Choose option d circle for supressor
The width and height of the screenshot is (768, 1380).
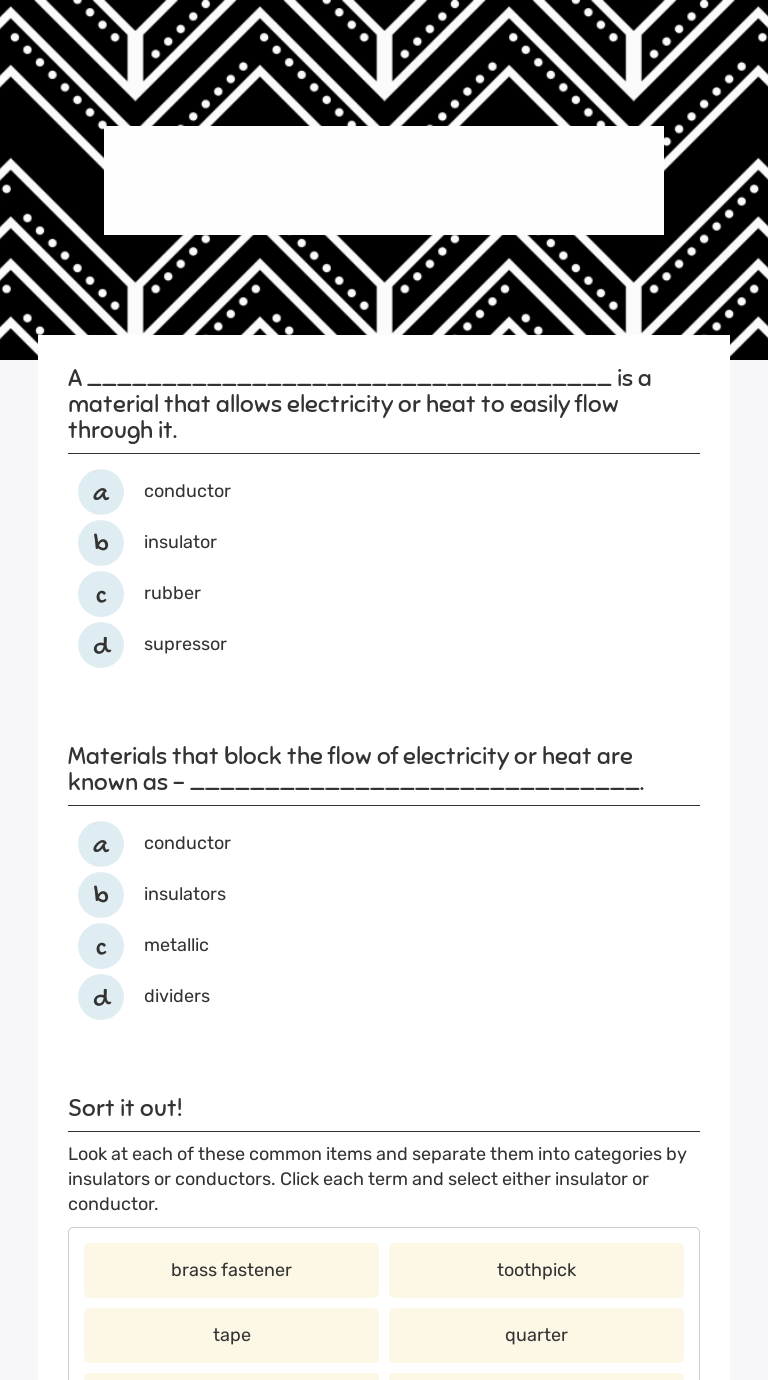pyautogui.click(x=101, y=645)
